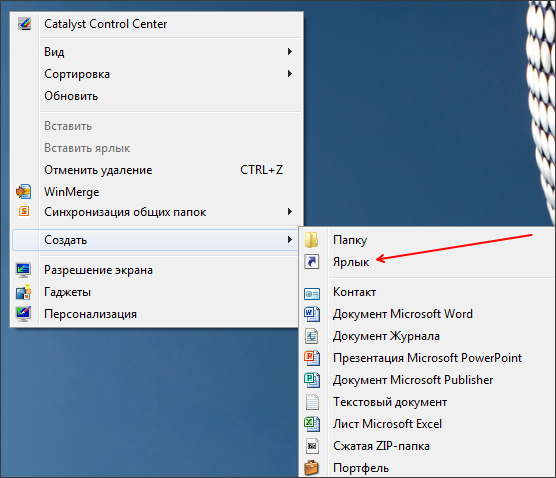Open Разрешение экрана
556x478 pixels.
pyautogui.click(x=156, y=270)
